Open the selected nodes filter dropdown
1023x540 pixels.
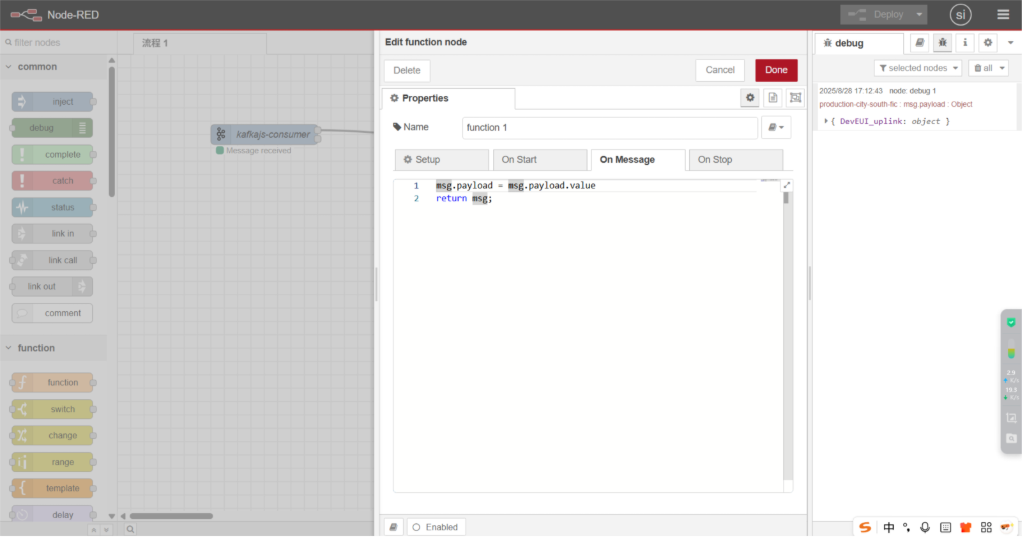pyautogui.click(x=918, y=68)
